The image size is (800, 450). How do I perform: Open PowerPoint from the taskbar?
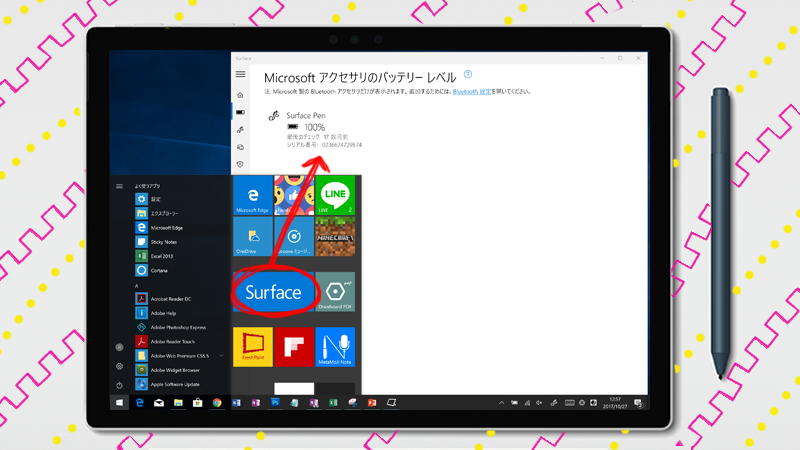(x=372, y=403)
